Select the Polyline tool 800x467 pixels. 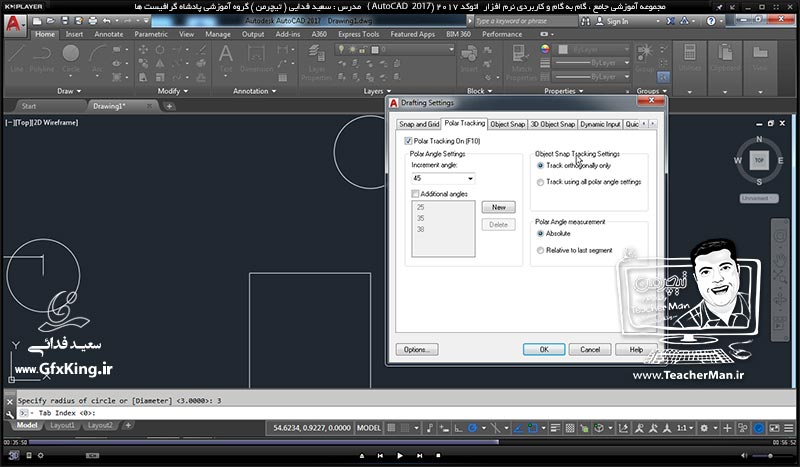point(42,59)
